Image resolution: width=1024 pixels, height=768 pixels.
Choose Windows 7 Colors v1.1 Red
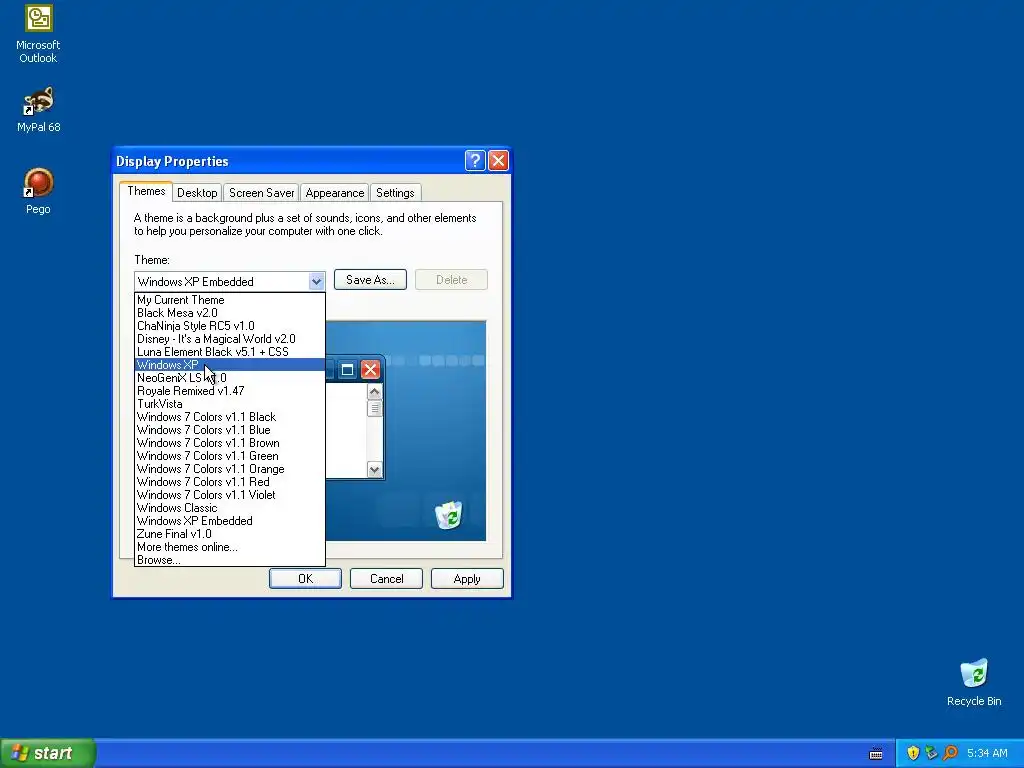pyautogui.click(x=230, y=482)
